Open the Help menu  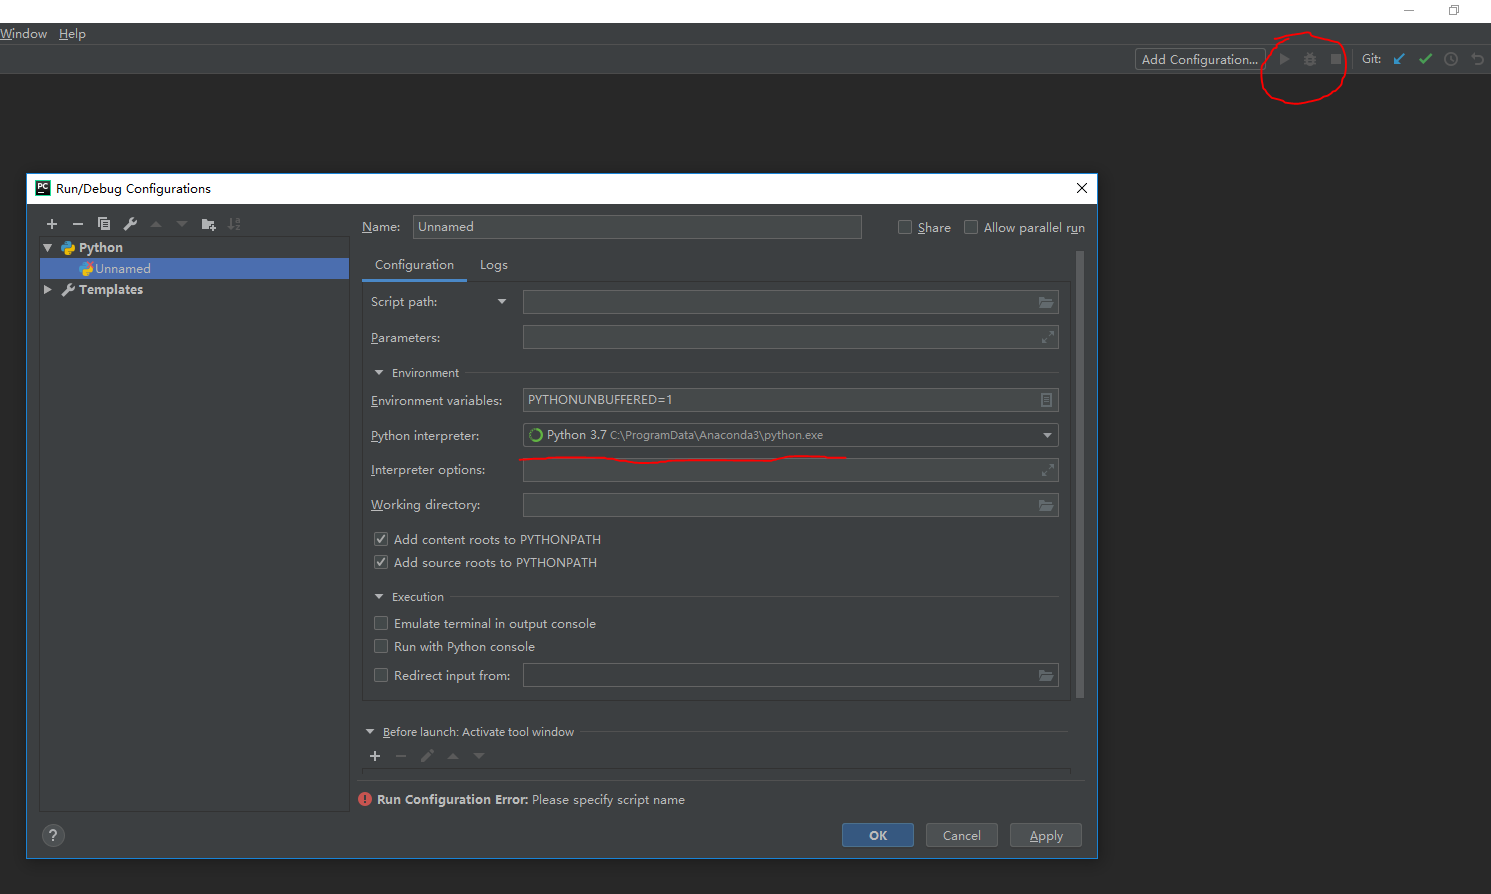pos(72,33)
